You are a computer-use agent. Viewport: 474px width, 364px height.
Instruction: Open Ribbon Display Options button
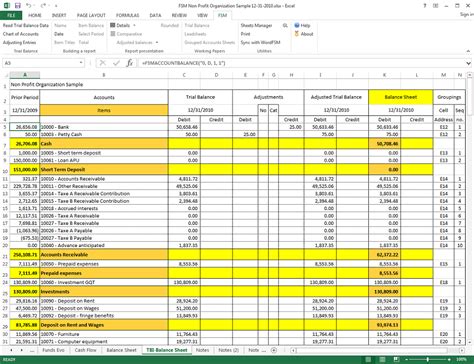pos(436,6)
